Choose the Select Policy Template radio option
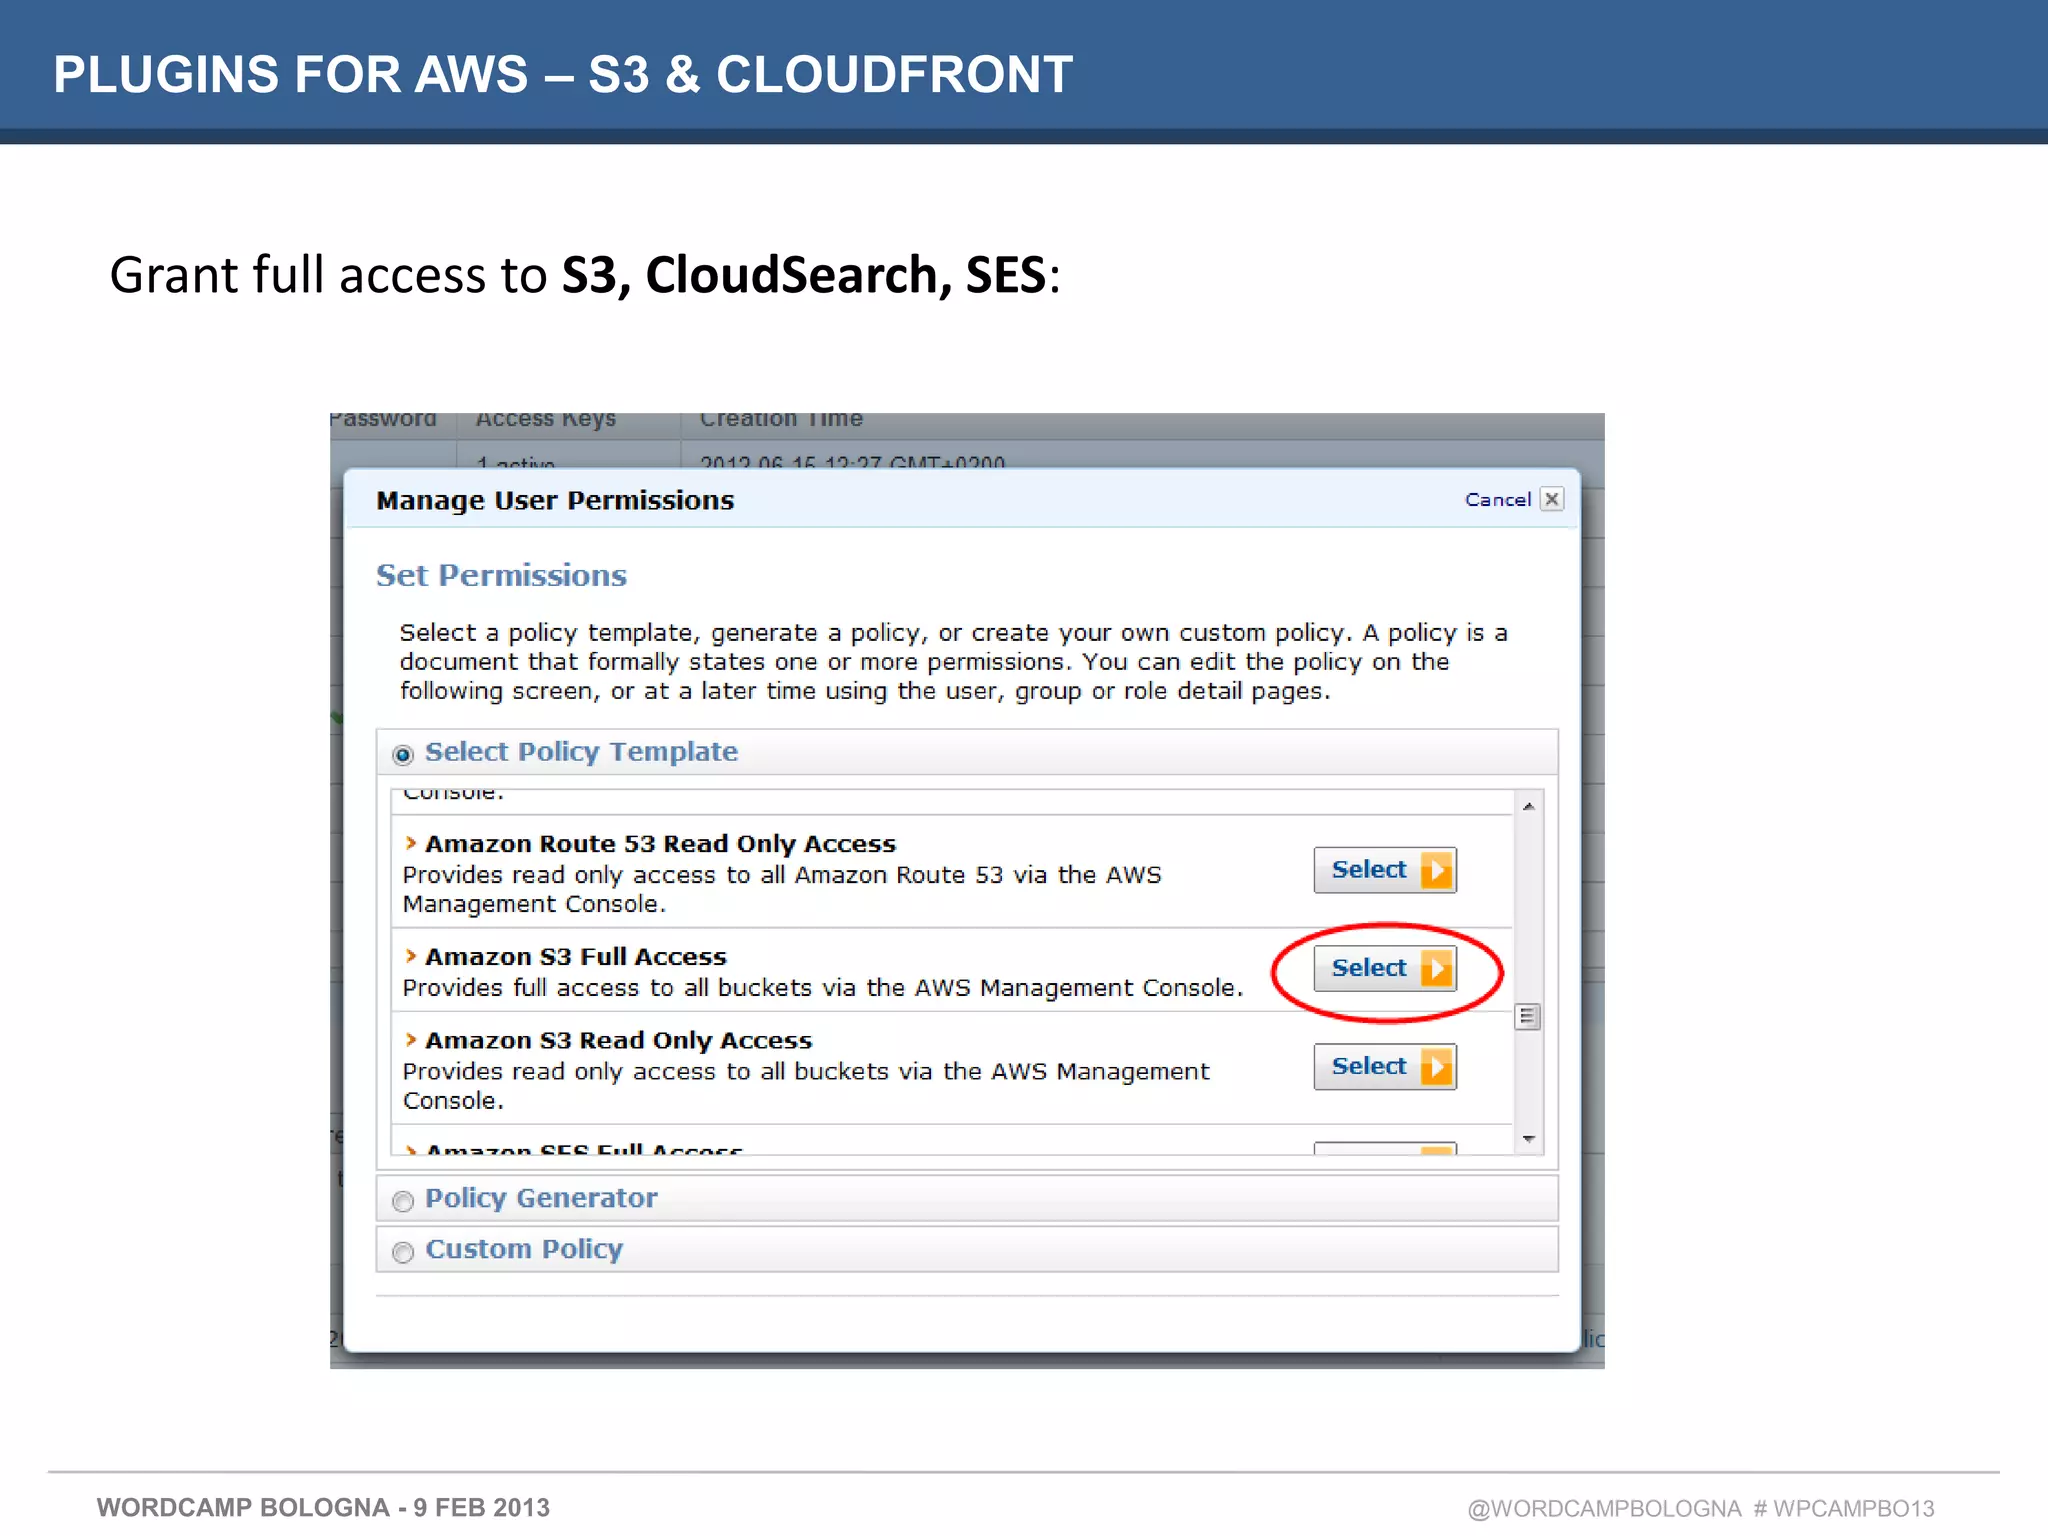The height and width of the screenshot is (1536, 2048). [x=403, y=755]
